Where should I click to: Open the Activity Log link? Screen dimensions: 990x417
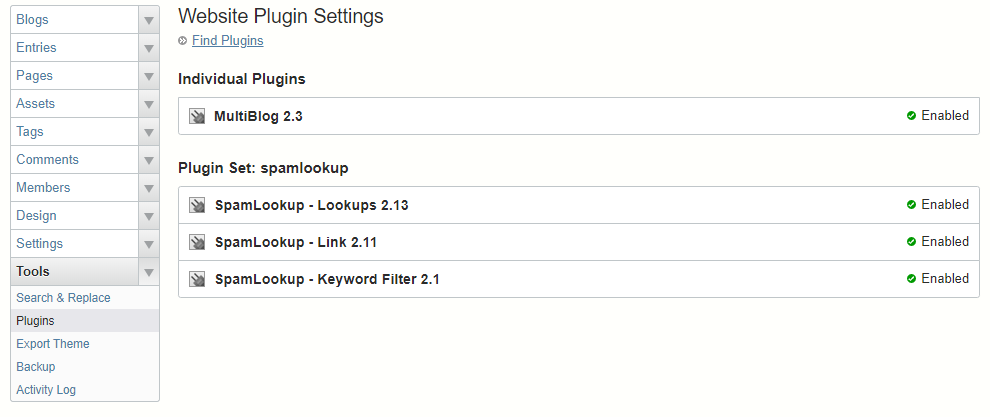point(46,390)
